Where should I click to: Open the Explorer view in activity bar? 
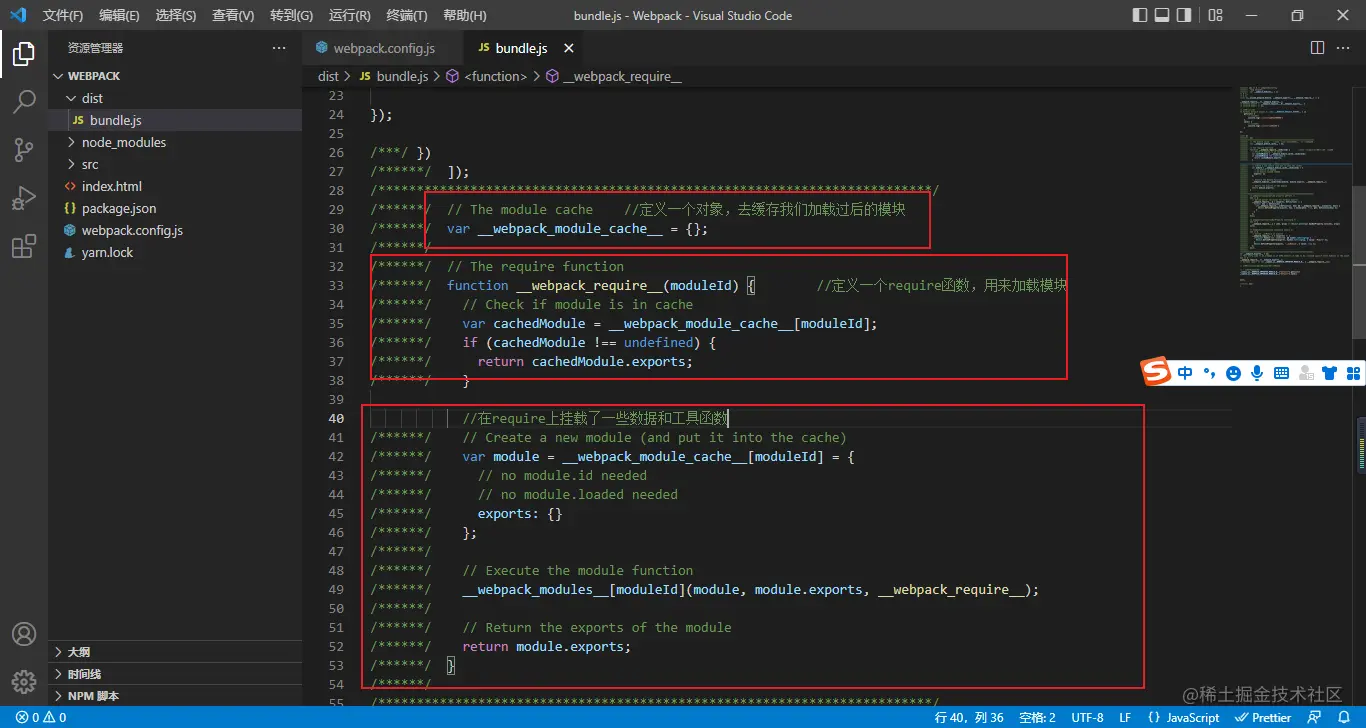(24, 54)
